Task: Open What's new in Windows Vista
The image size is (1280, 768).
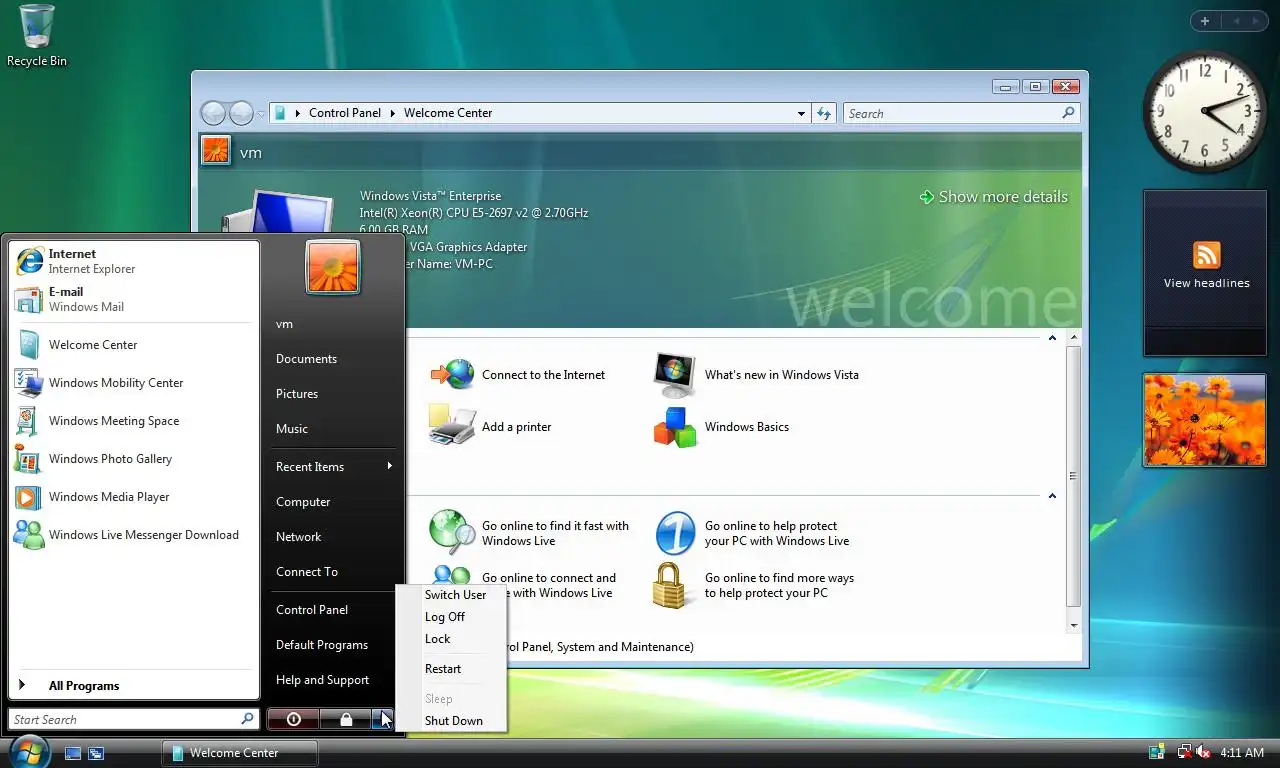Action: pyautogui.click(x=756, y=375)
